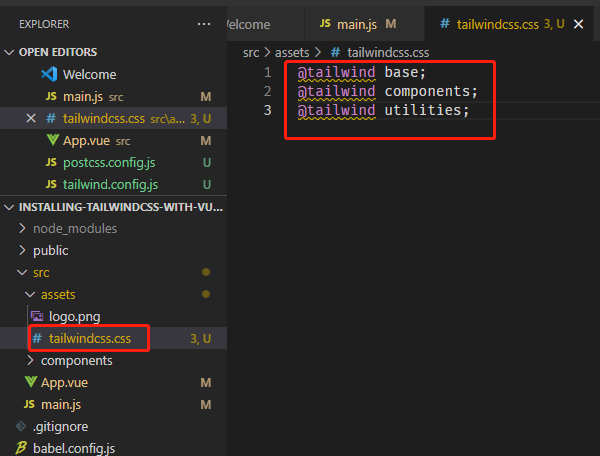The image size is (600, 456).
Task: Click JS icon of main.js in src folder
Action: [29, 404]
